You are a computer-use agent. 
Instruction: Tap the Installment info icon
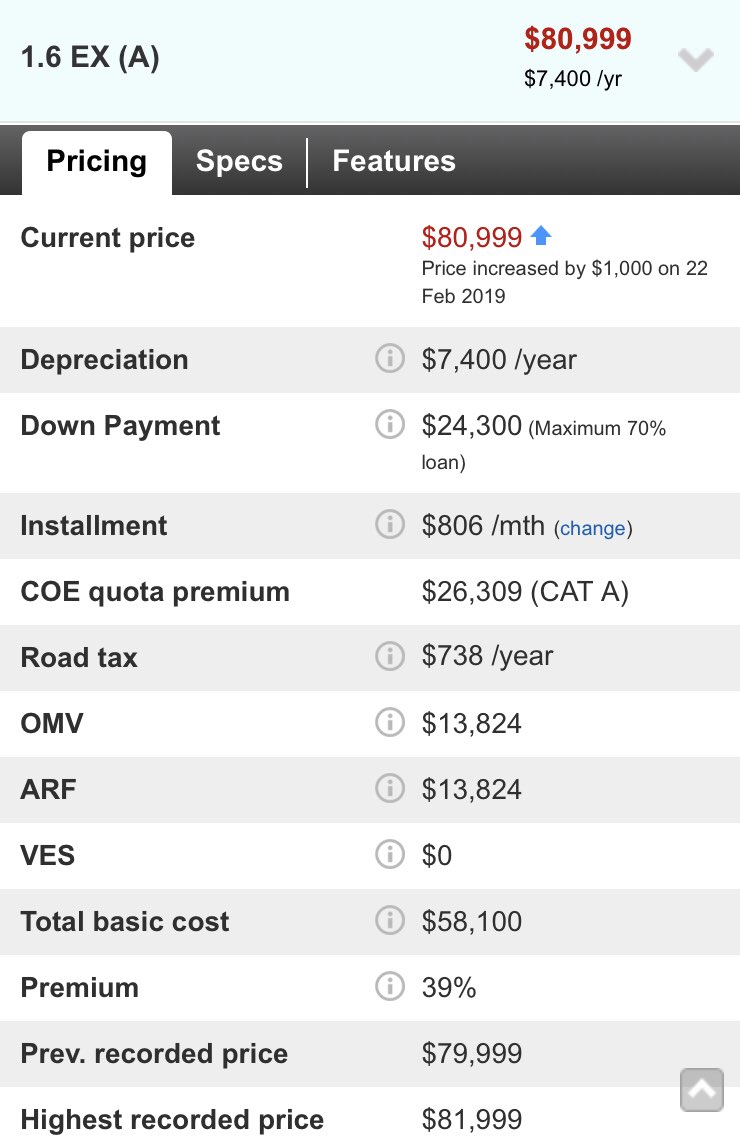389,524
